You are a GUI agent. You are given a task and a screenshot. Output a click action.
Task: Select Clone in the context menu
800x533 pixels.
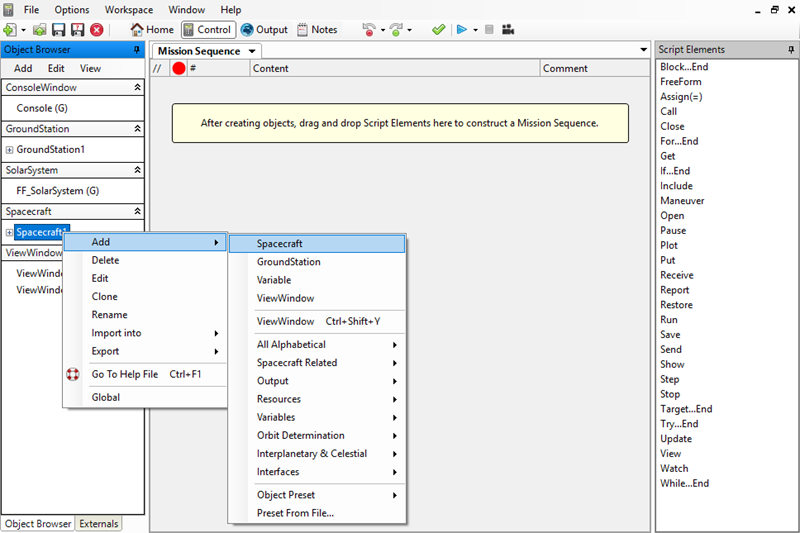point(145,296)
